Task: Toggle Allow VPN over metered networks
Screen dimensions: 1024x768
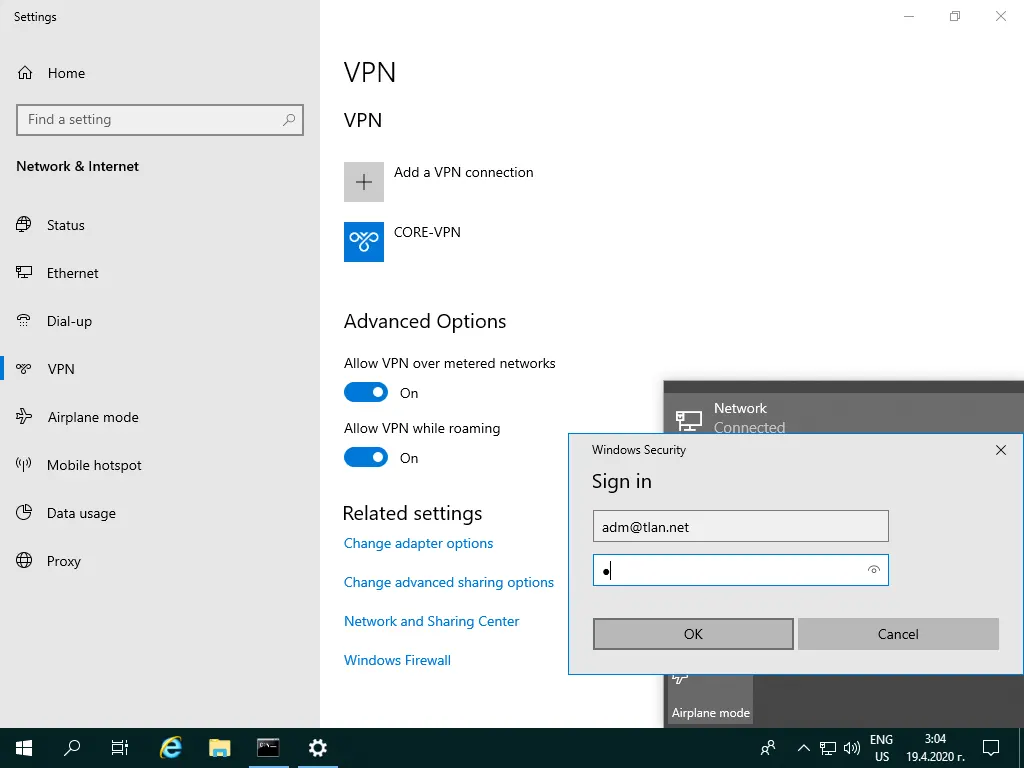Action: (366, 392)
